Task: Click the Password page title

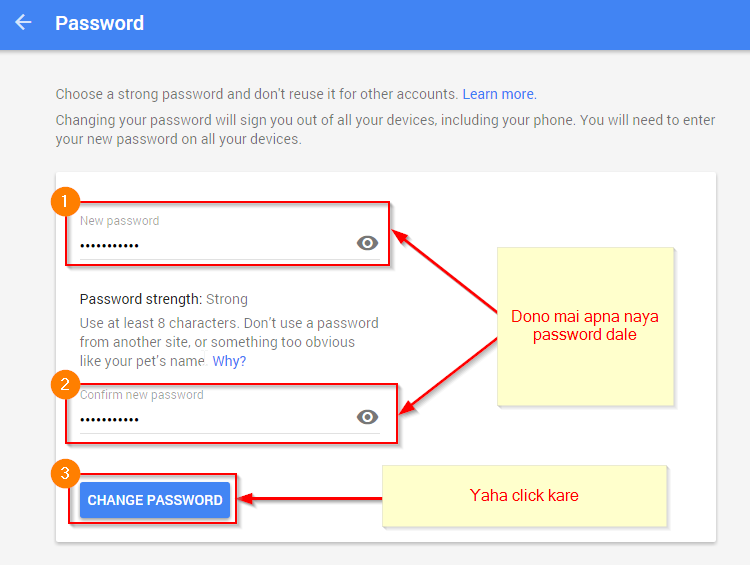Action: point(99,23)
